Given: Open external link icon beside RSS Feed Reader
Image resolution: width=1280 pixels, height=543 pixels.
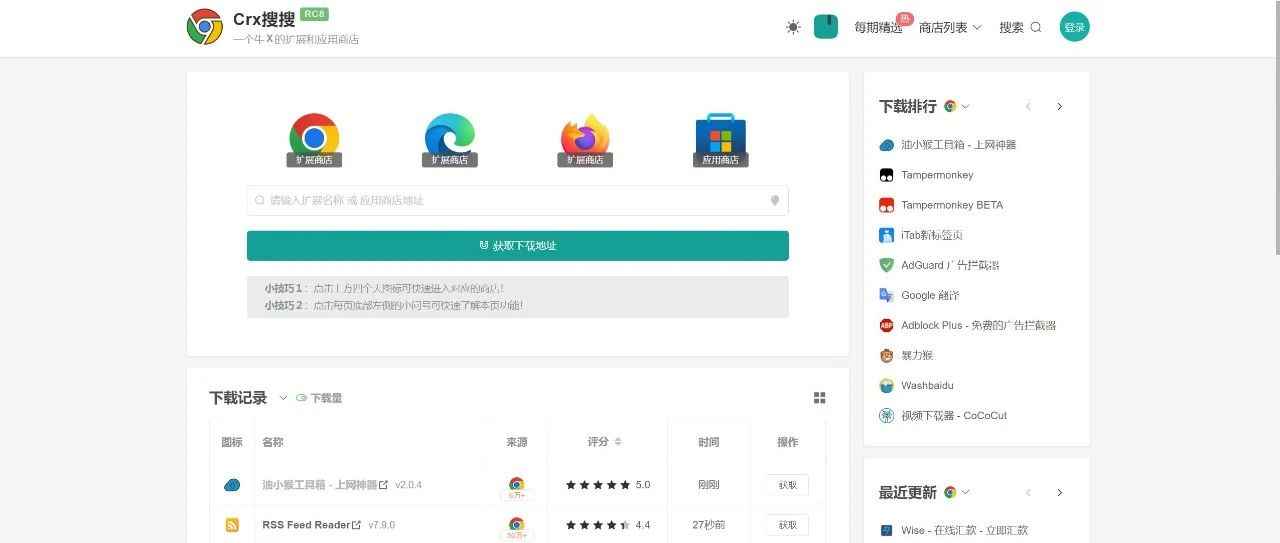Looking at the screenshot, I should pyautogui.click(x=357, y=525).
